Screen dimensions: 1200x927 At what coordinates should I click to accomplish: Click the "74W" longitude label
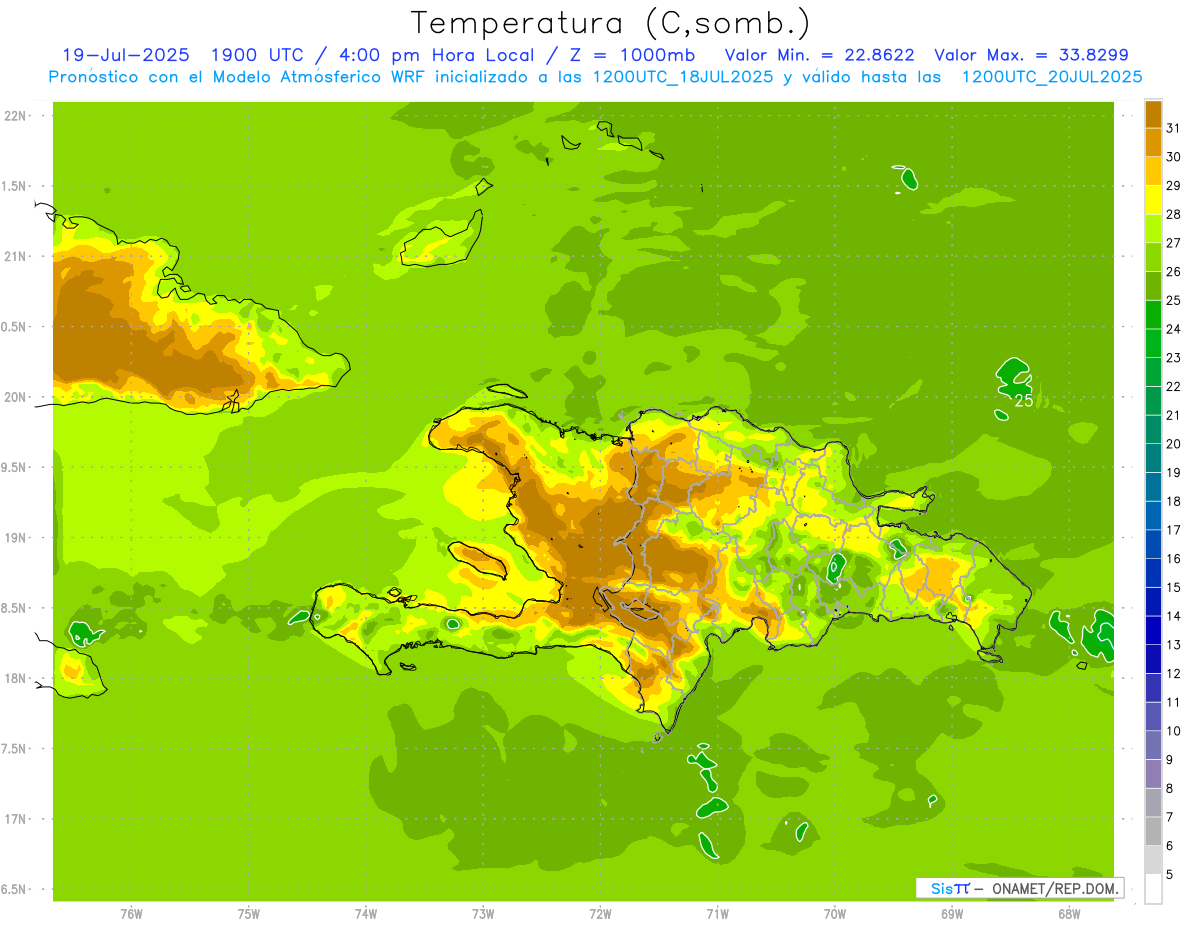click(366, 914)
